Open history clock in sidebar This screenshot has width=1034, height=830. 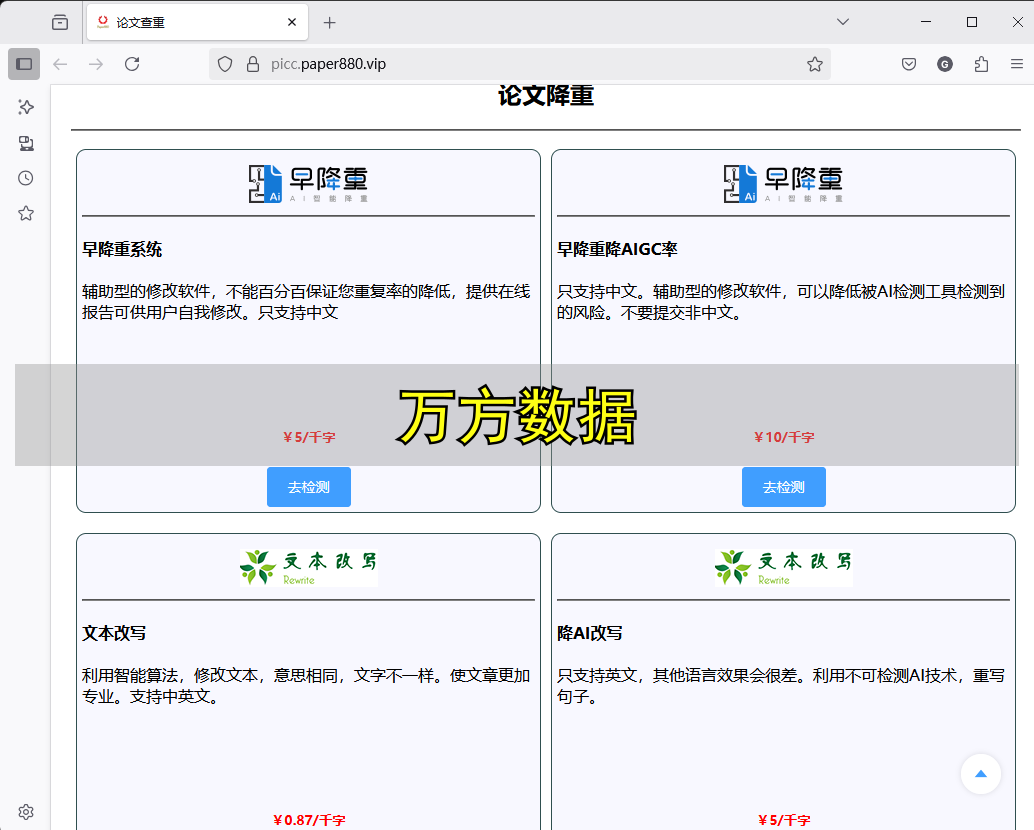26,178
